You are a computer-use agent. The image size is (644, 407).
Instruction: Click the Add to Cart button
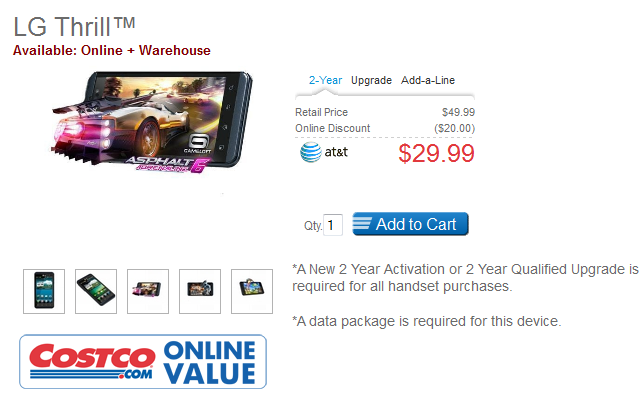tap(410, 224)
